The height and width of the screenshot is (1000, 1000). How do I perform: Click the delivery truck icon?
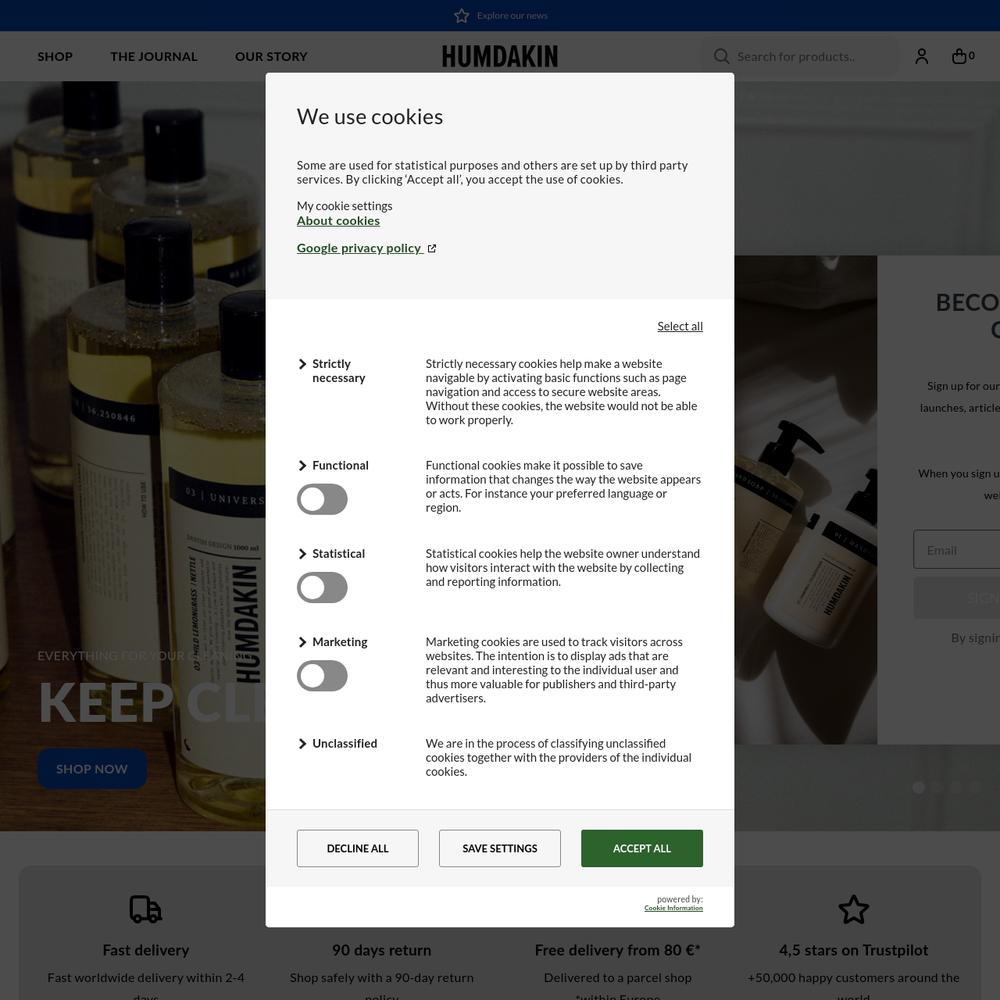click(145, 909)
